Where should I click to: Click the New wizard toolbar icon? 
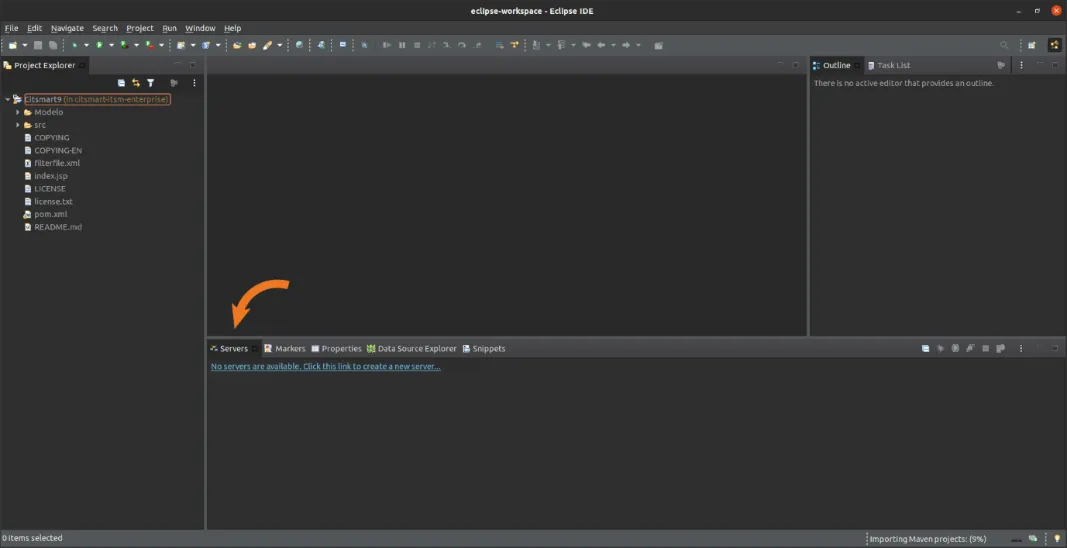tap(13, 45)
